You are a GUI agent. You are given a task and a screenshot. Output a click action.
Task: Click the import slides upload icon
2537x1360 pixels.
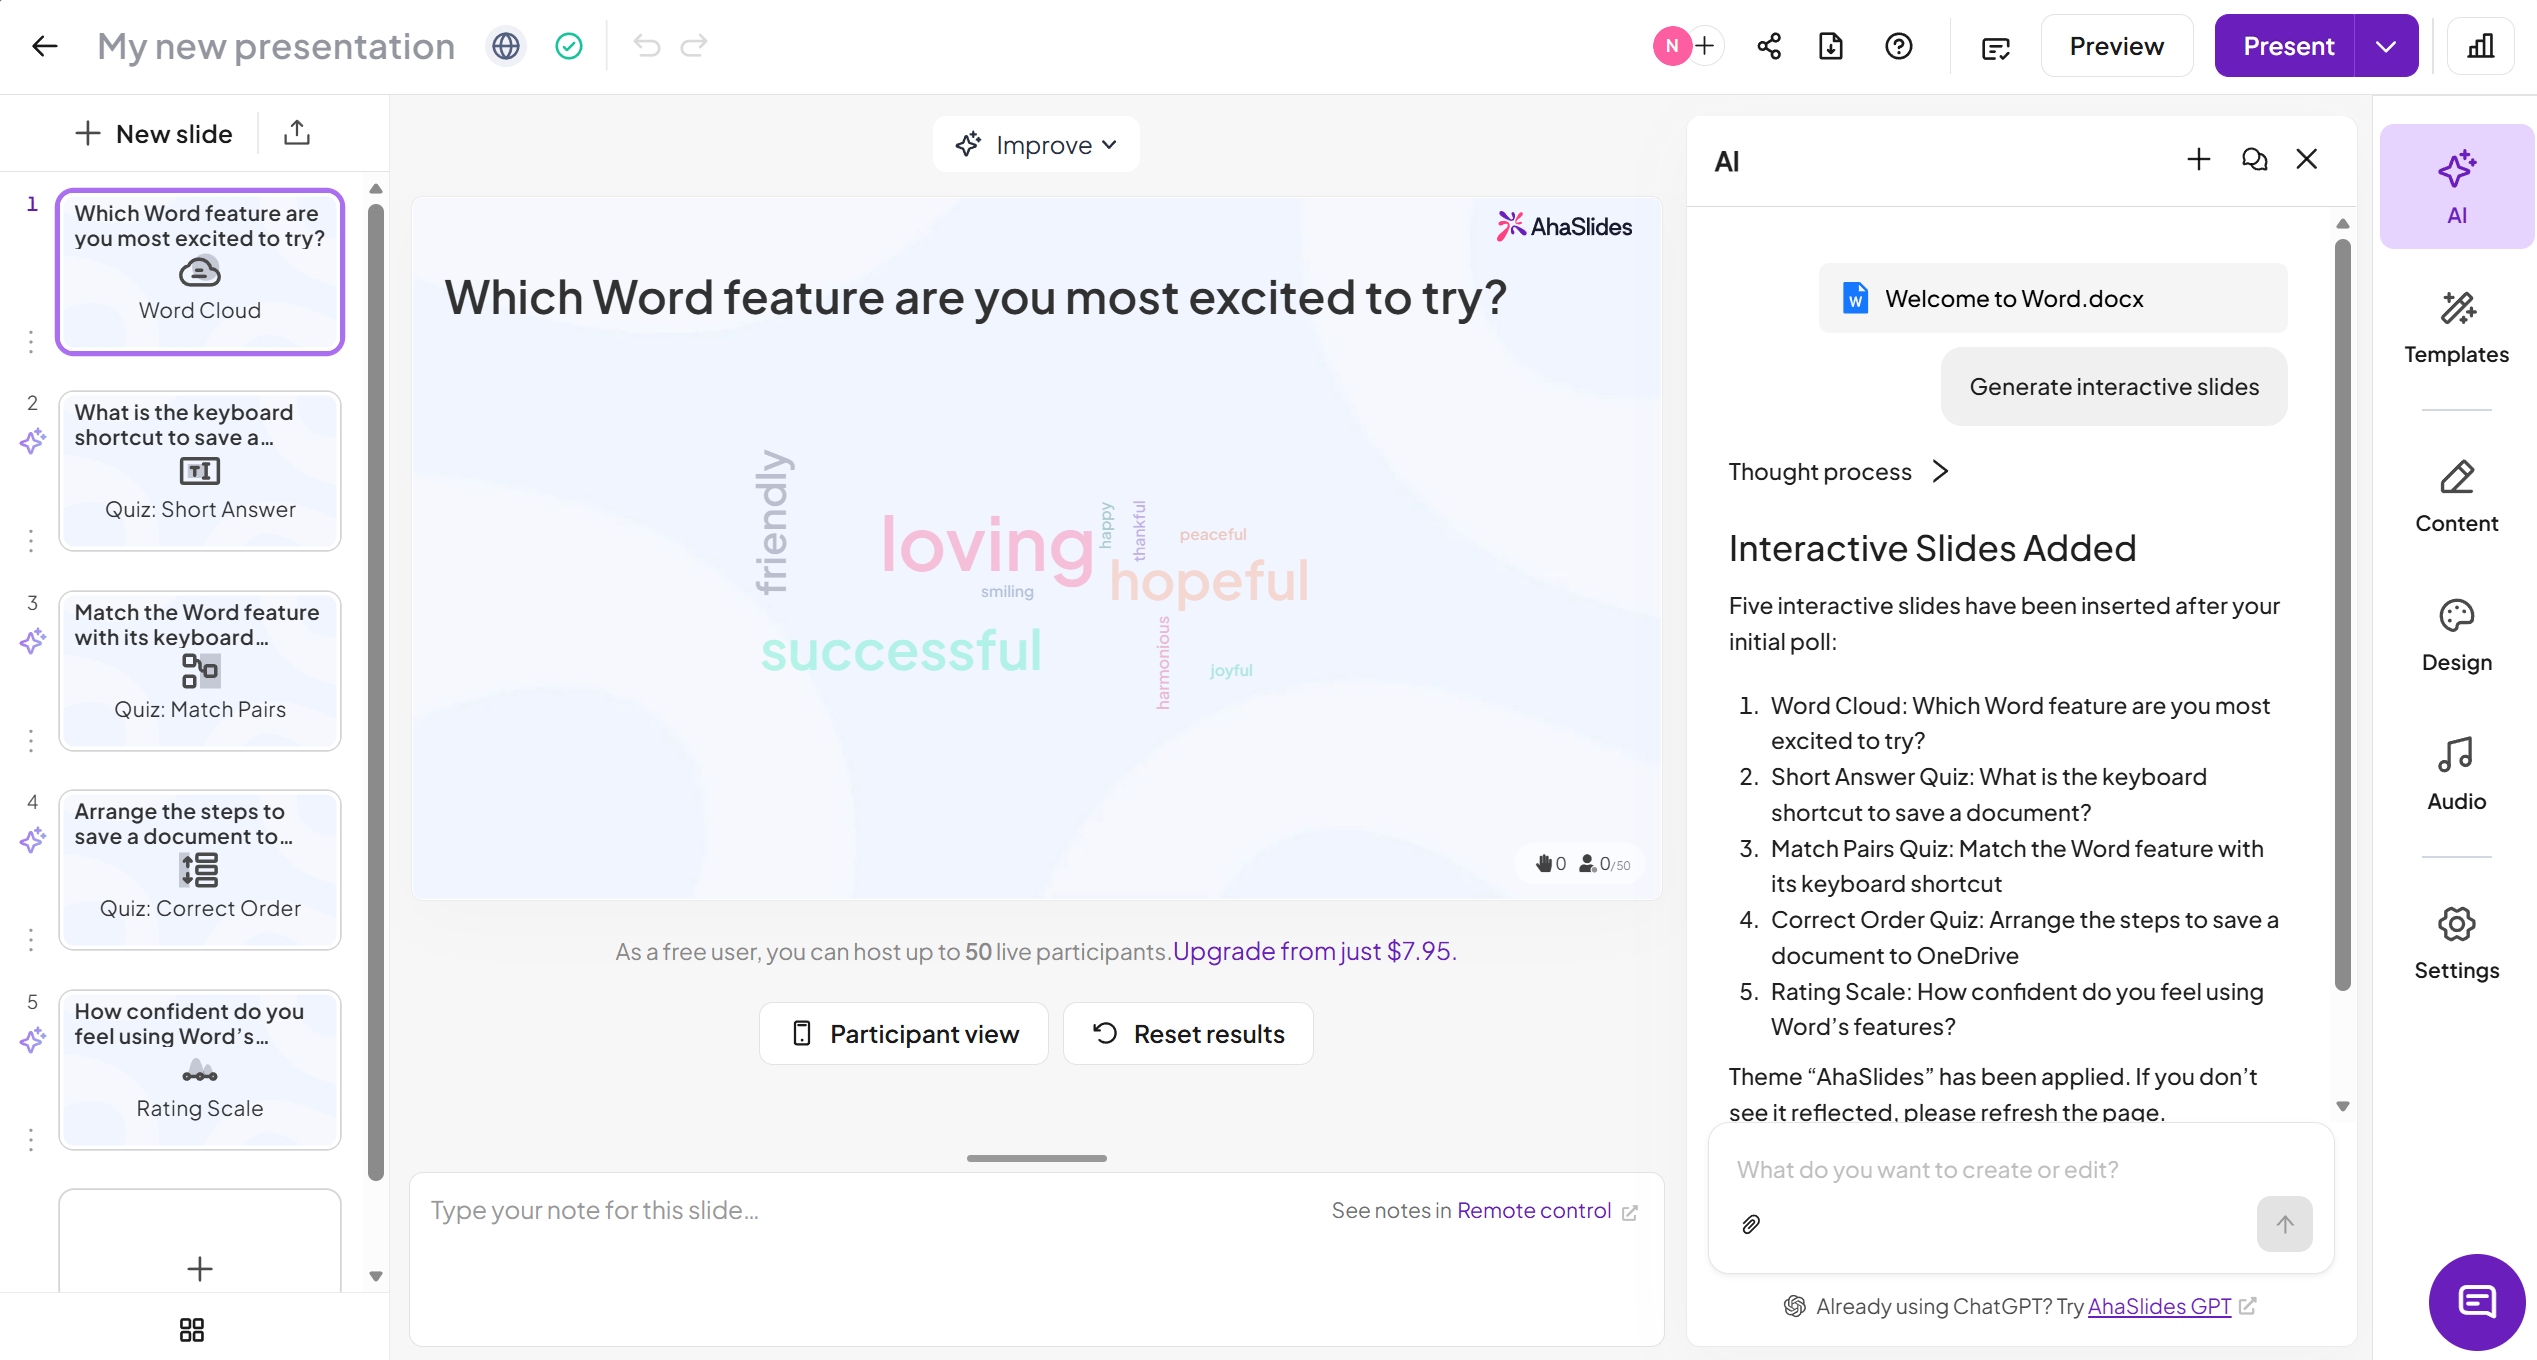click(297, 133)
